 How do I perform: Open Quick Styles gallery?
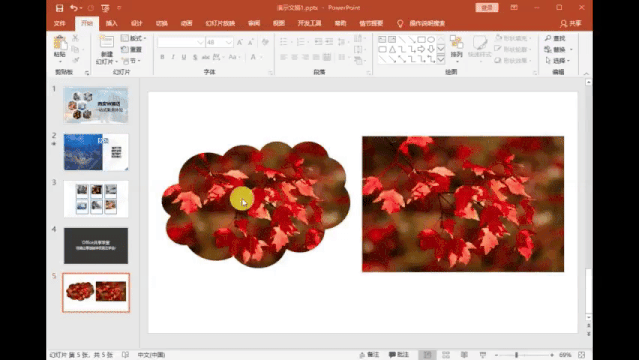point(480,49)
